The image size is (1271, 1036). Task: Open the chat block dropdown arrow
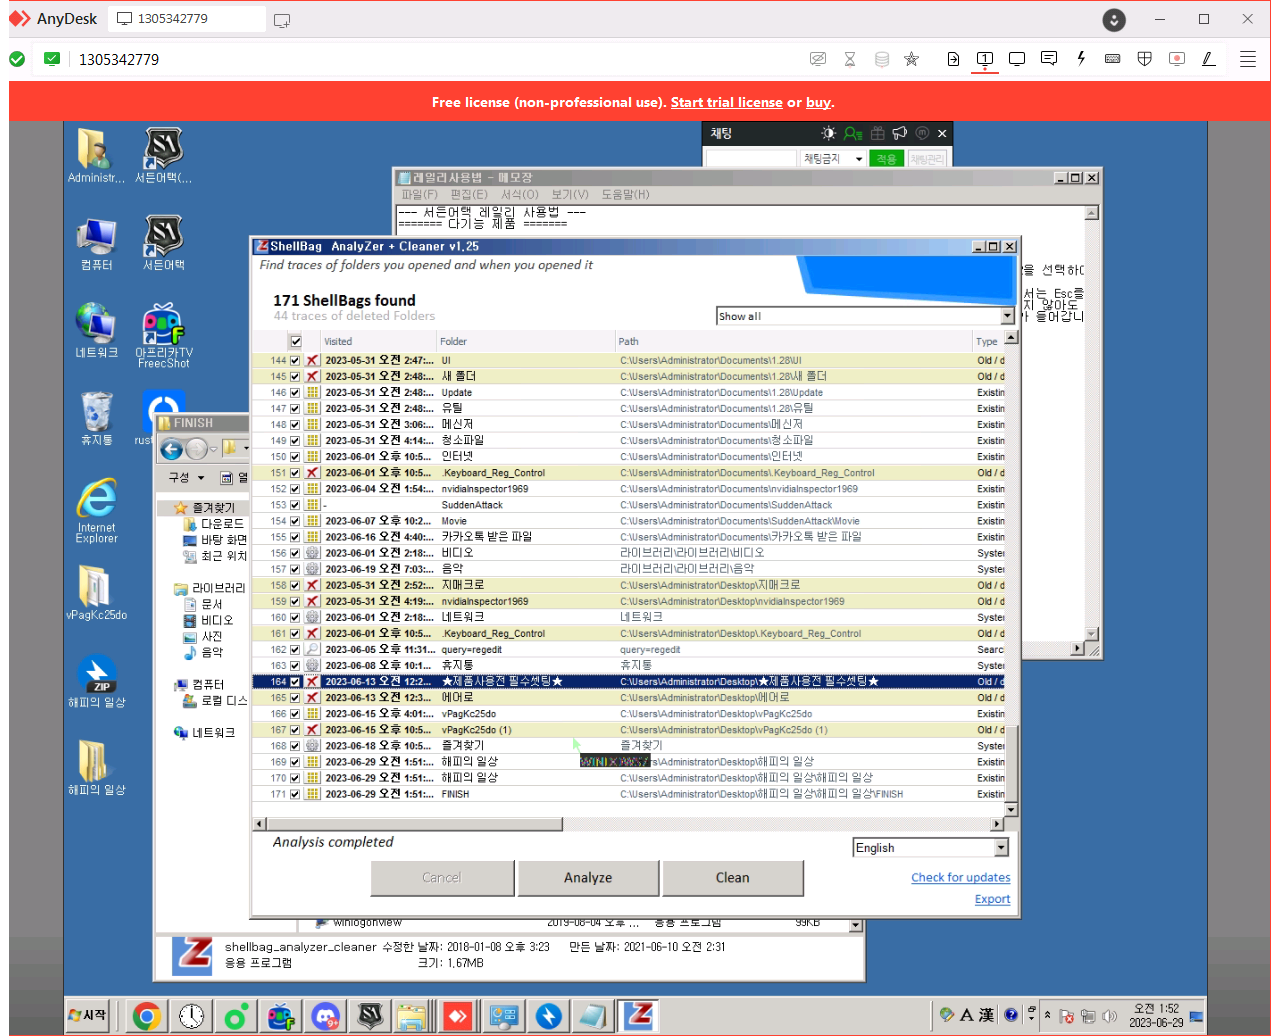tap(858, 159)
